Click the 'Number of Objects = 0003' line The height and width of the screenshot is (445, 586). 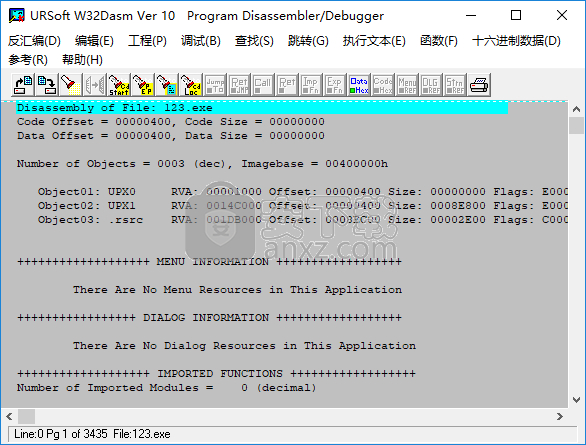pyautogui.click(x=202, y=164)
